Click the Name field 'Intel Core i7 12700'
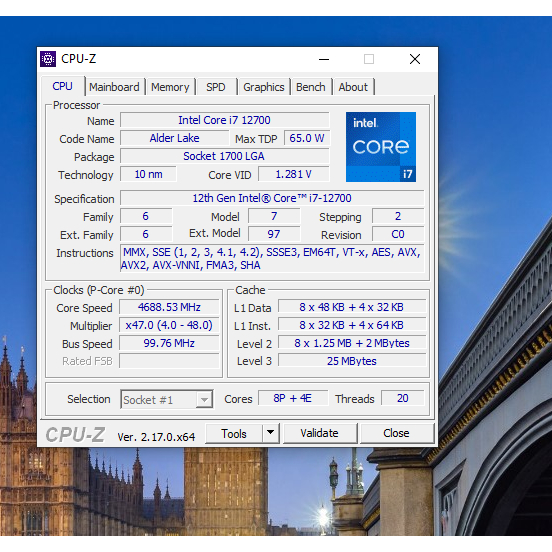 point(225,120)
